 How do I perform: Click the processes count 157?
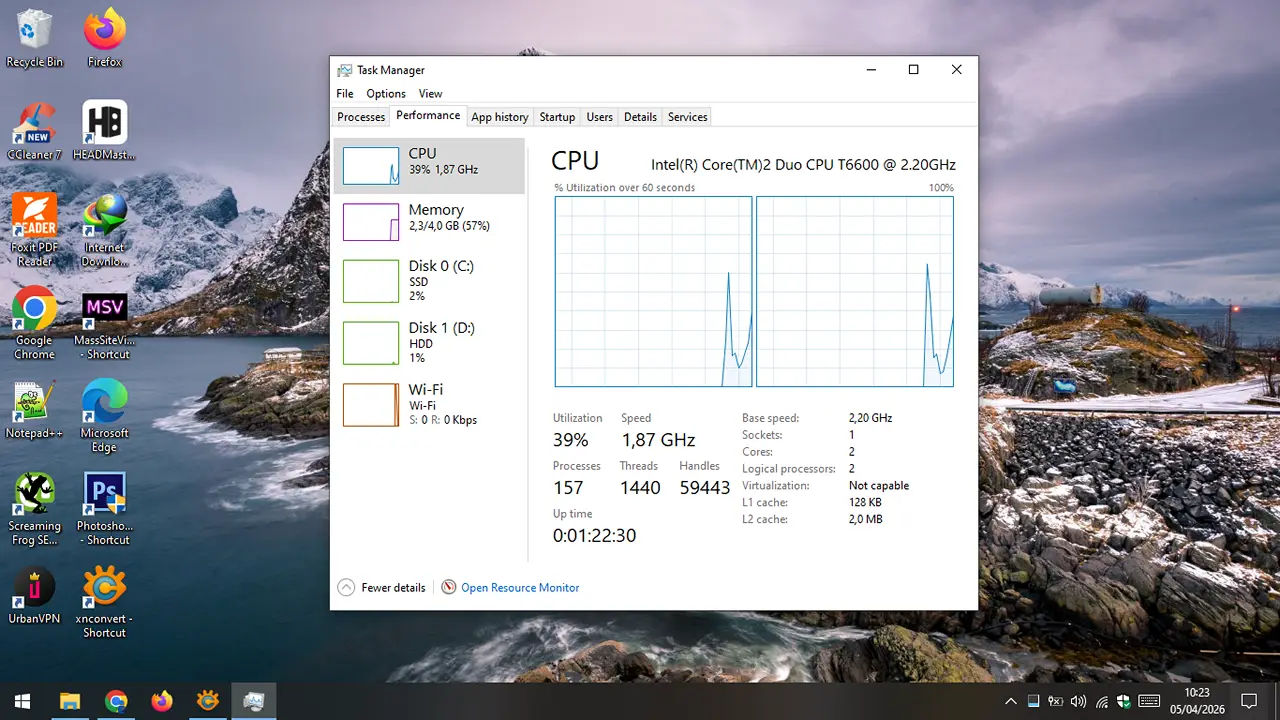(568, 488)
